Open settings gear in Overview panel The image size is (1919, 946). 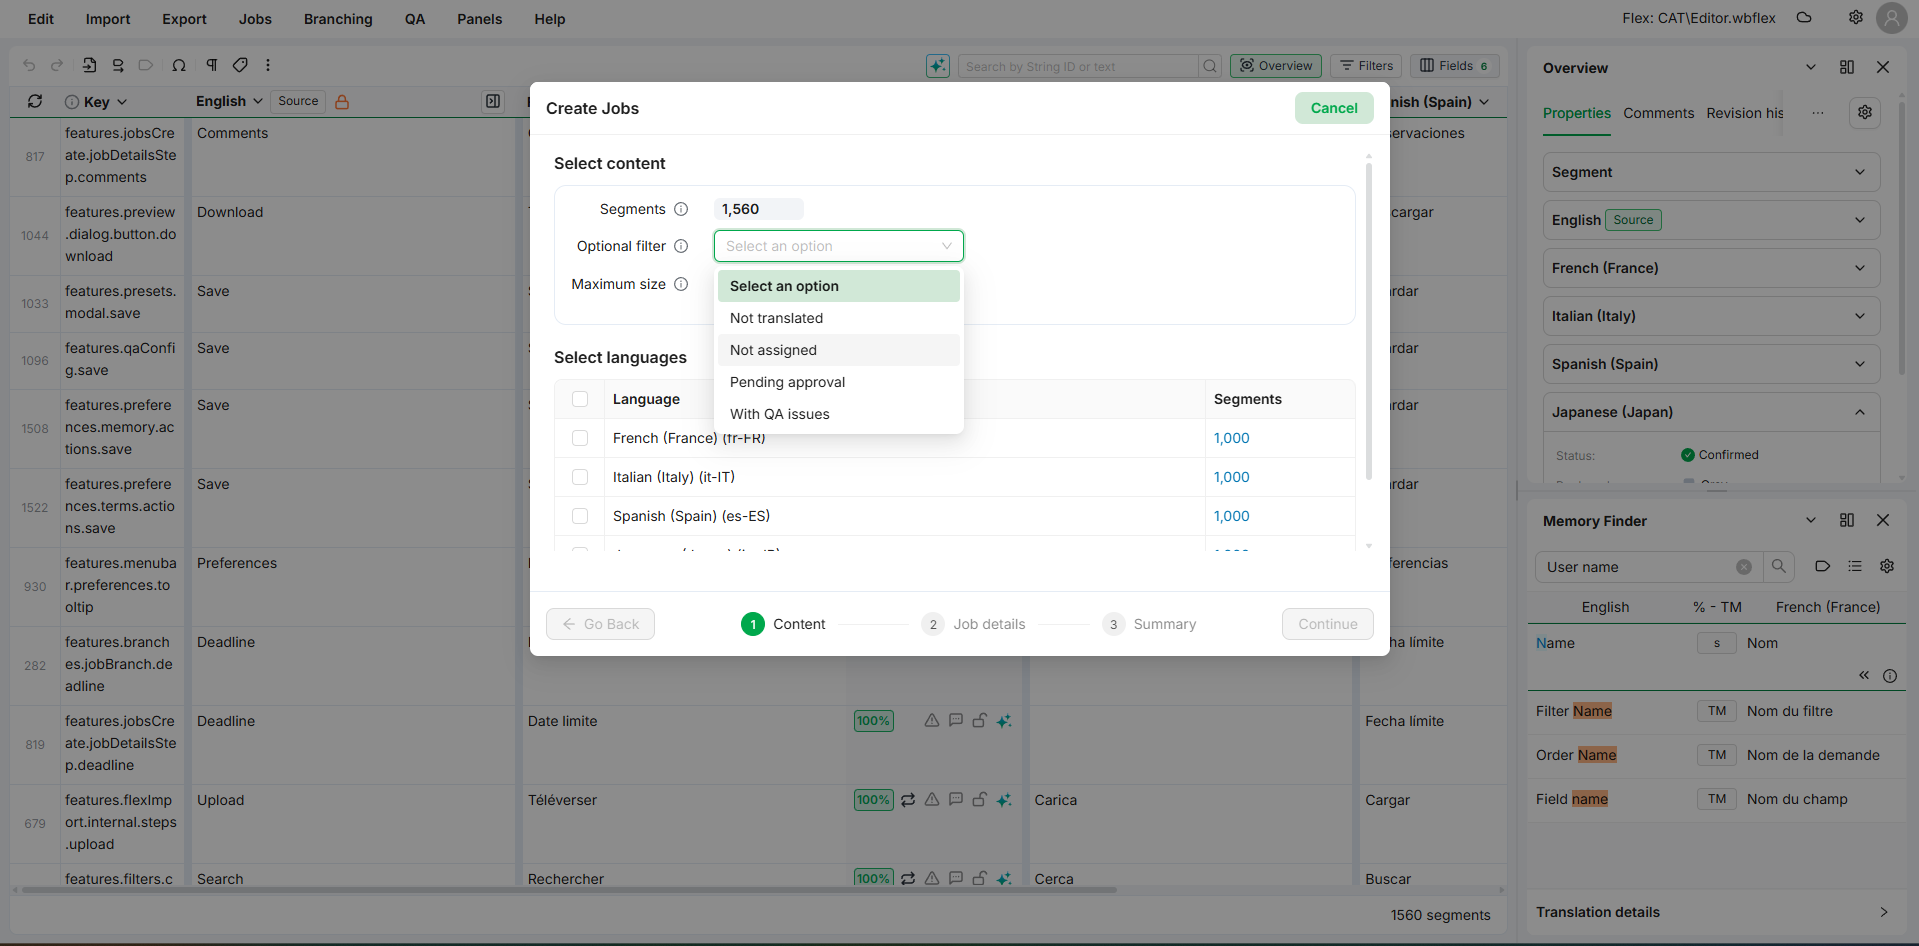point(1864,113)
